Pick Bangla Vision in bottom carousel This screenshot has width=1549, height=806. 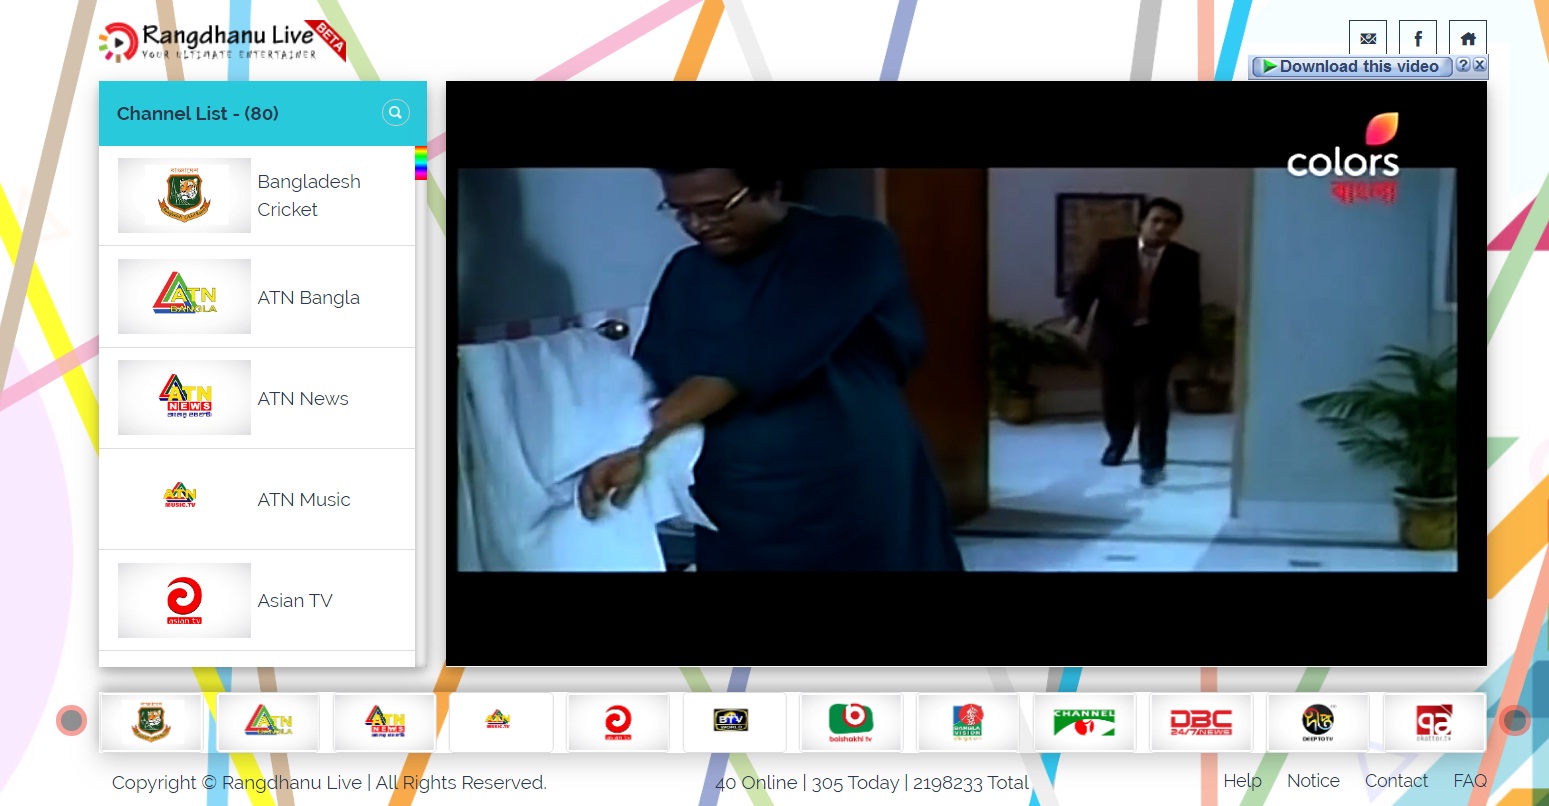[x=968, y=722]
